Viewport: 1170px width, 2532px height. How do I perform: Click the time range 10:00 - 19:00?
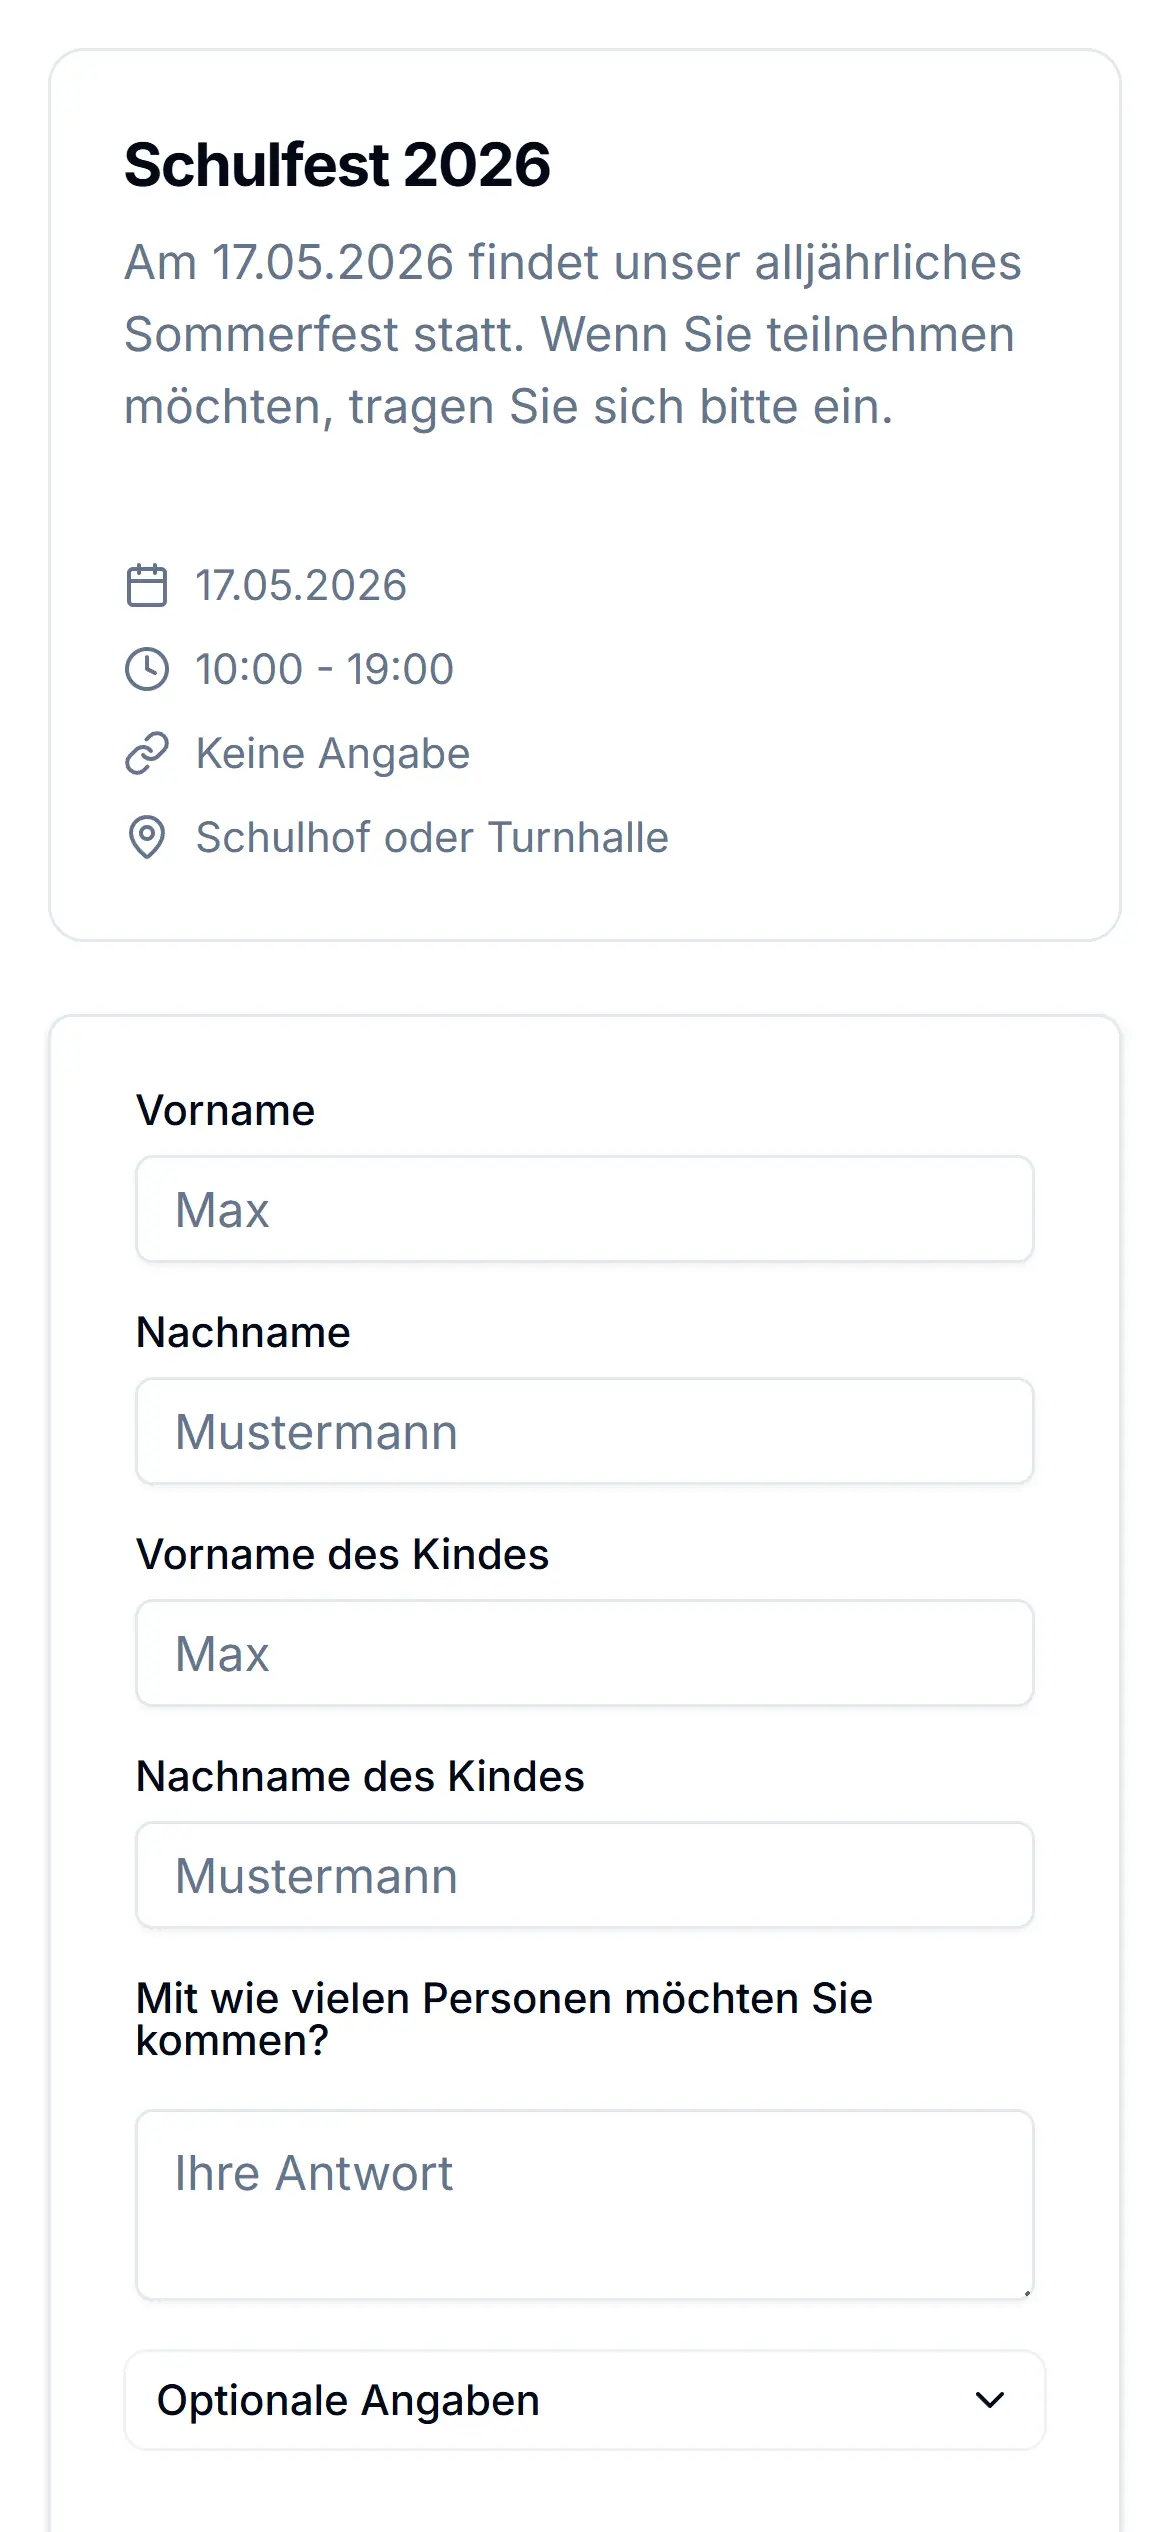[x=323, y=669]
